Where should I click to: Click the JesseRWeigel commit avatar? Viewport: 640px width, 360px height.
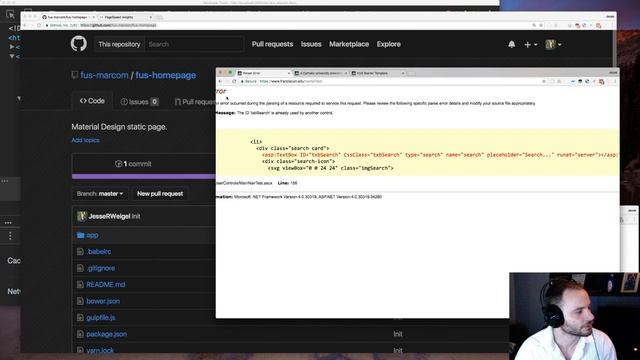click(x=82, y=216)
